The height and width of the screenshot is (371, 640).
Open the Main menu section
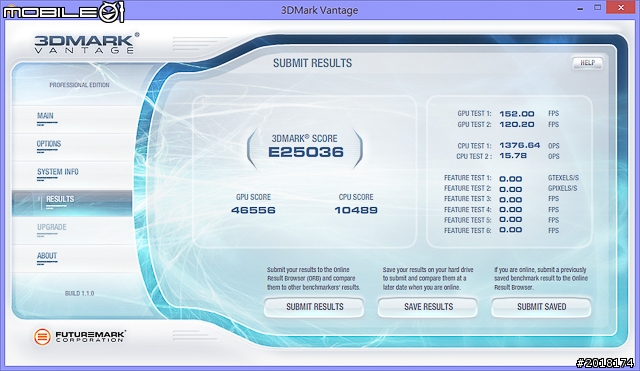[45, 116]
